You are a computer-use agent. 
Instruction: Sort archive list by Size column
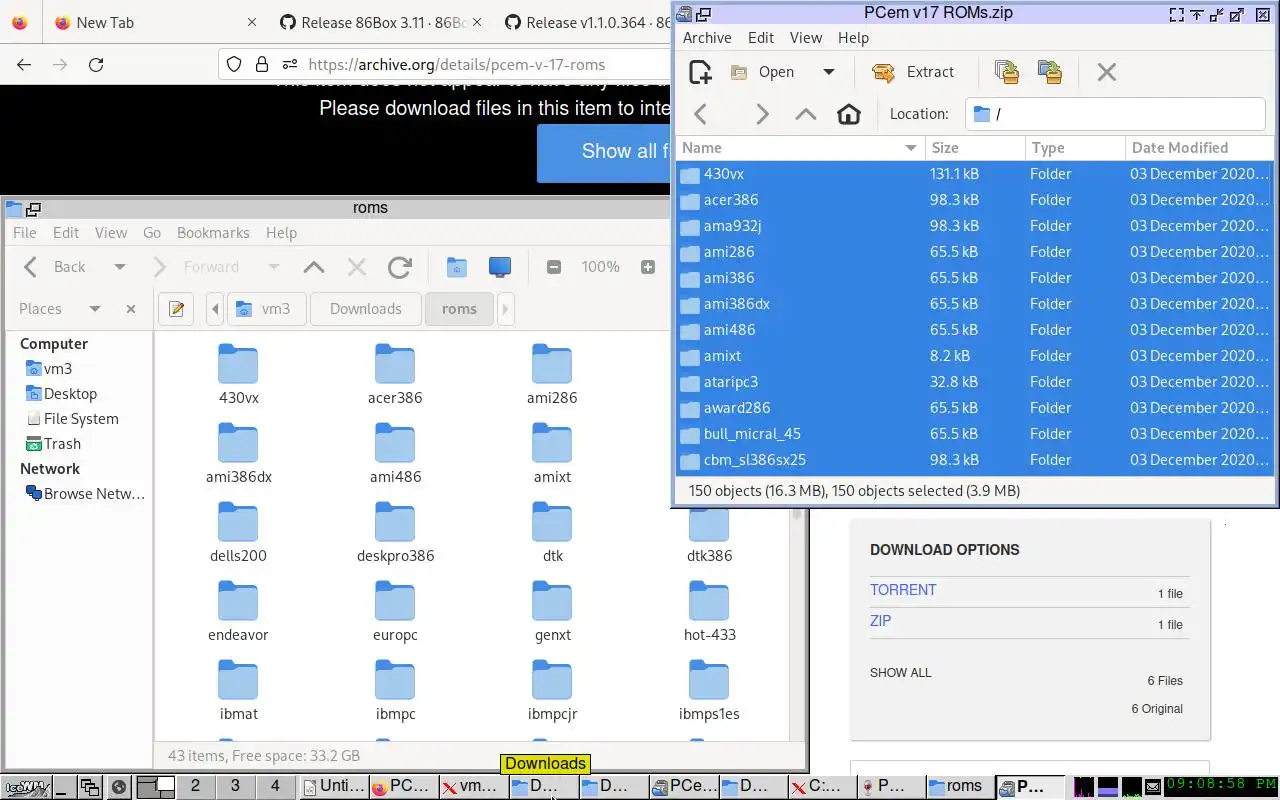click(975, 148)
